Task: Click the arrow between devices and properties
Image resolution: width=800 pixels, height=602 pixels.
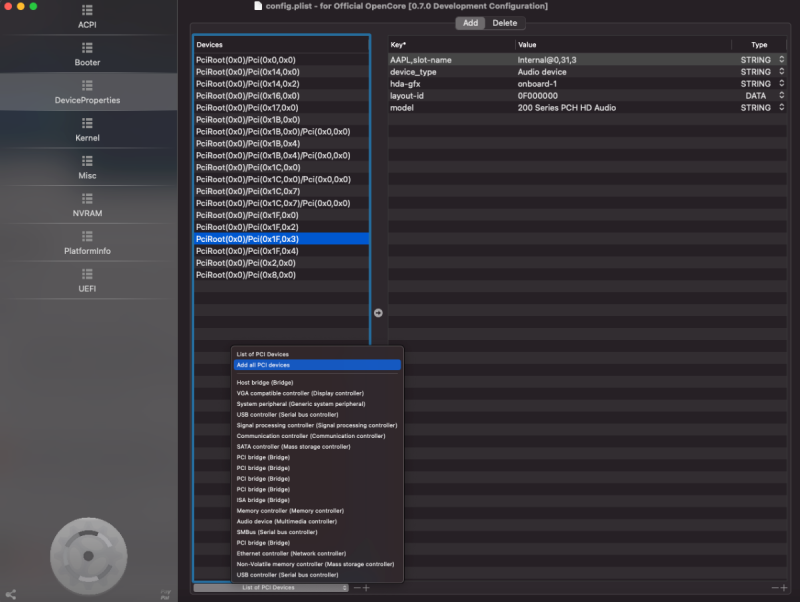Action: pos(378,313)
